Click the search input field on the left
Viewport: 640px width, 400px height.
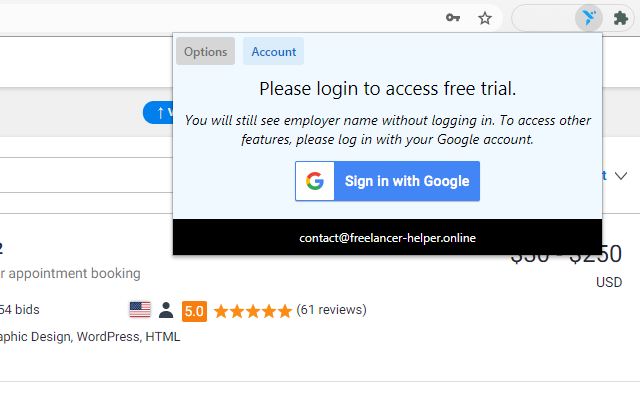click(80, 175)
